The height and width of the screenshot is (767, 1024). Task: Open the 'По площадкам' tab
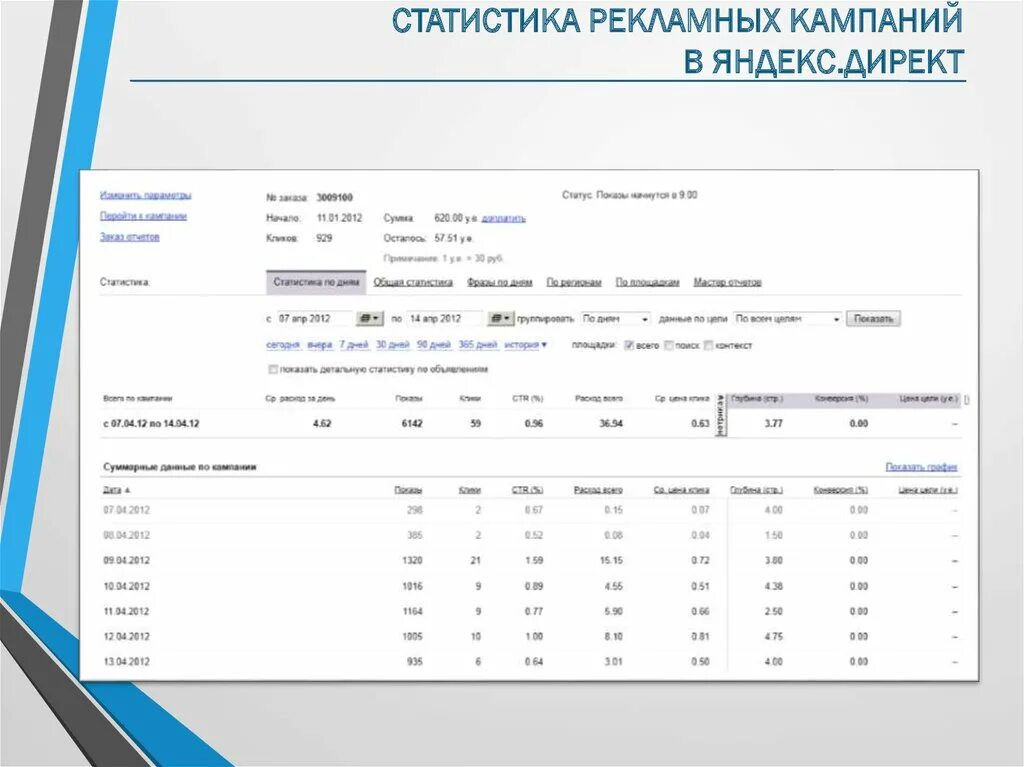tap(647, 282)
